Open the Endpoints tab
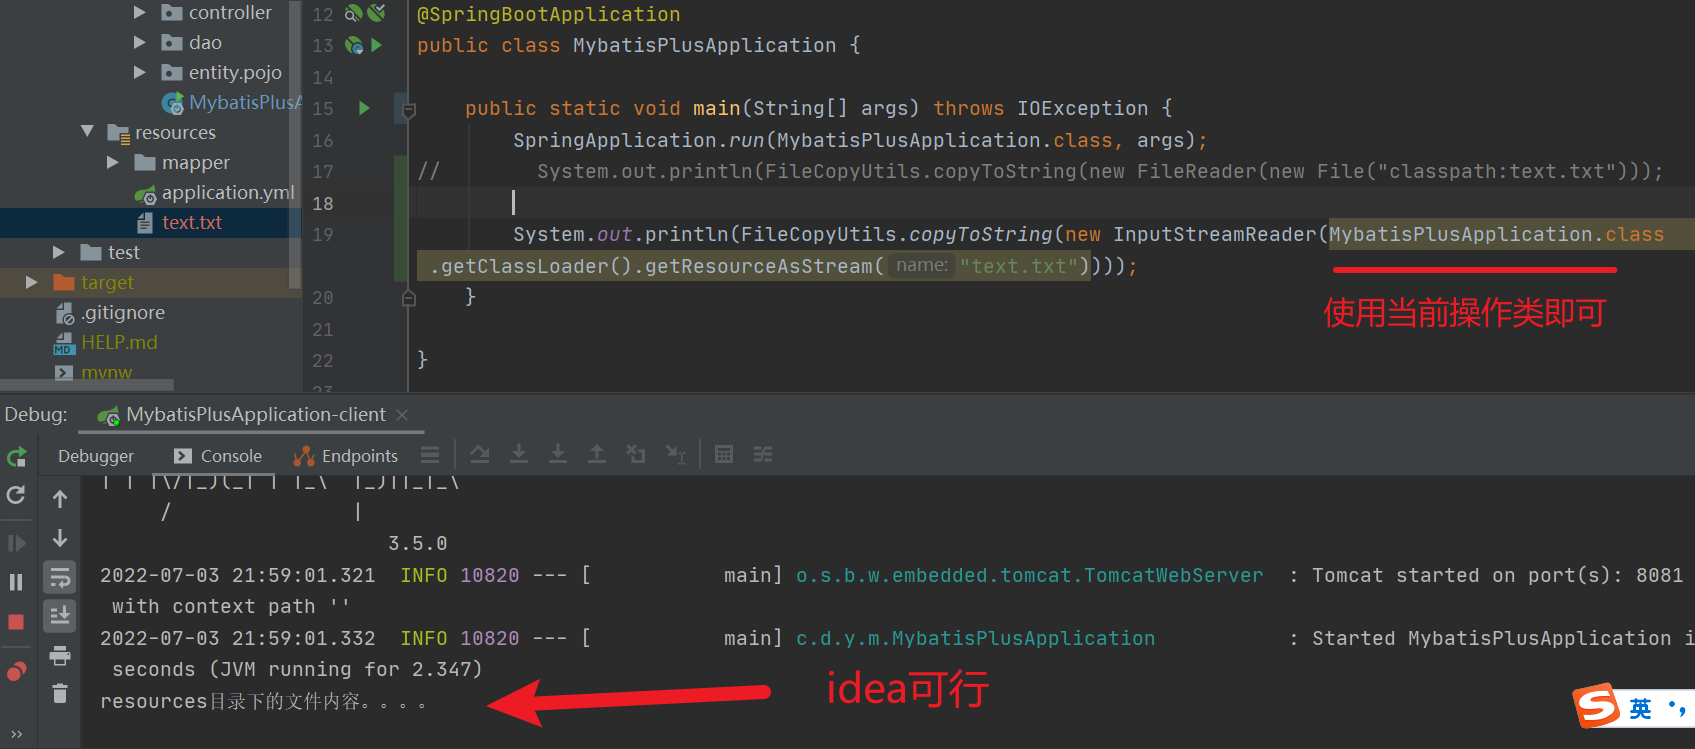 (x=346, y=456)
